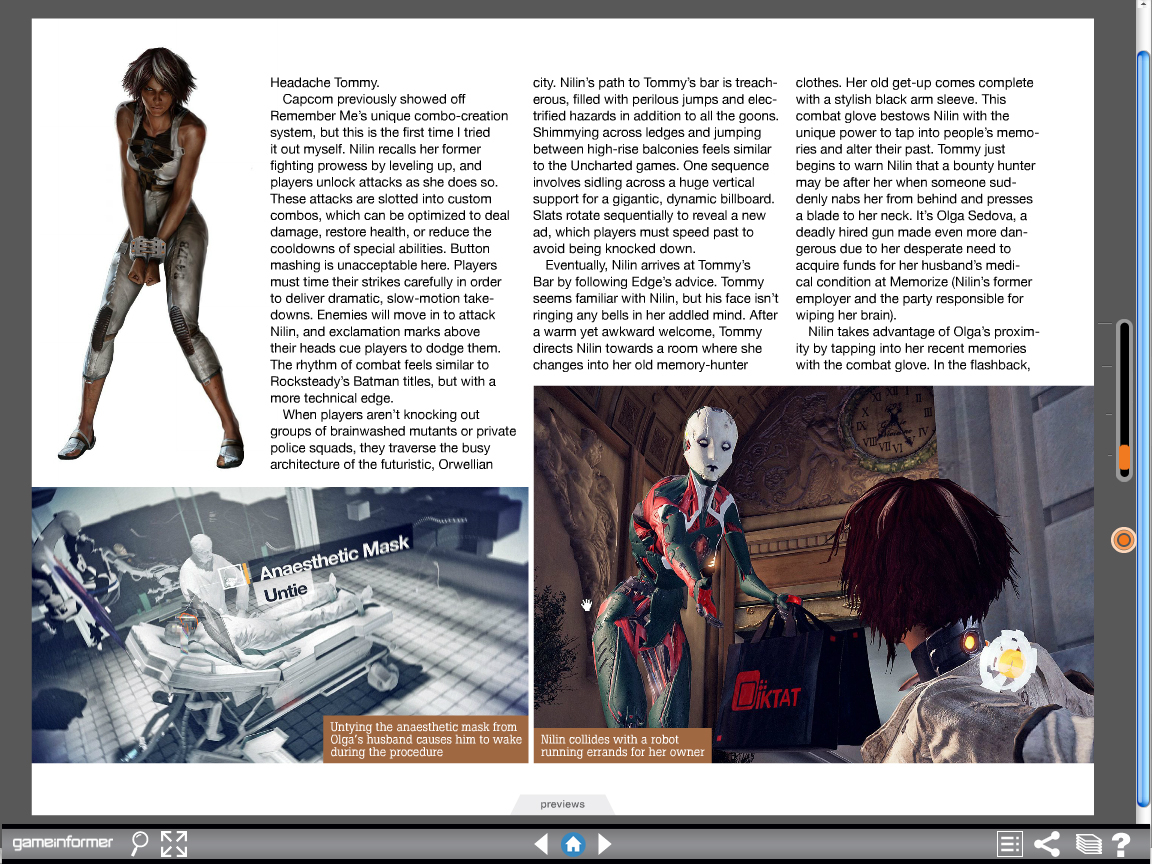The image size is (1152, 864).
Task: Click the orange zoom slider handle
Action: click(x=1123, y=457)
